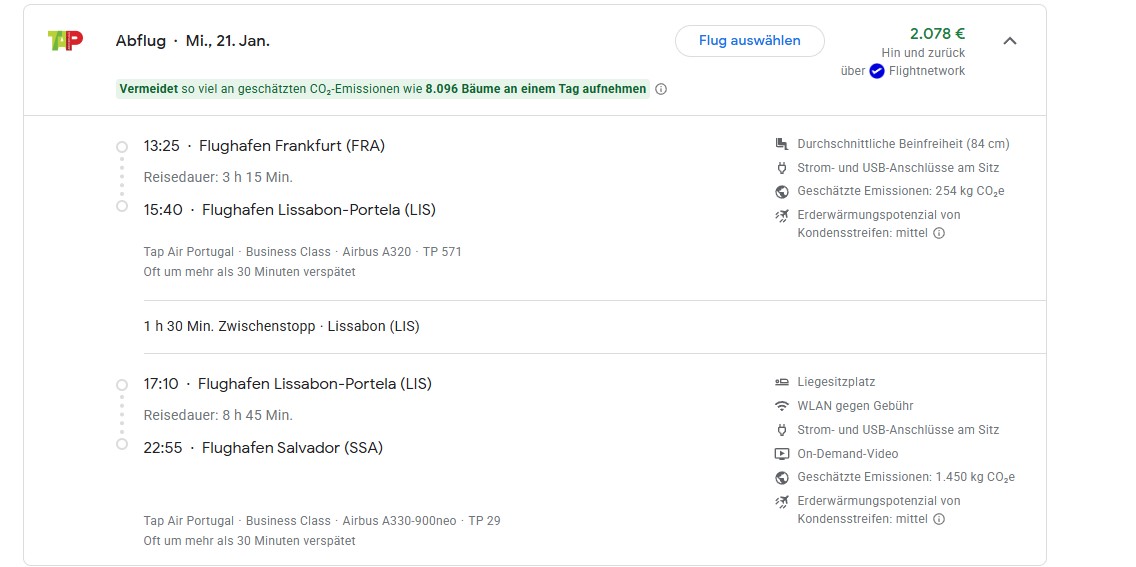Click the 13:25 Flughafen Frankfurt departure line
Screen dimensions: 1136x567
[264, 146]
